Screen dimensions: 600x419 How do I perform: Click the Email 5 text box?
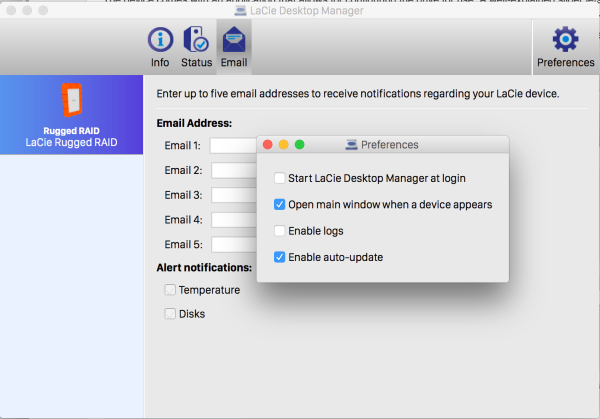tap(234, 245)
